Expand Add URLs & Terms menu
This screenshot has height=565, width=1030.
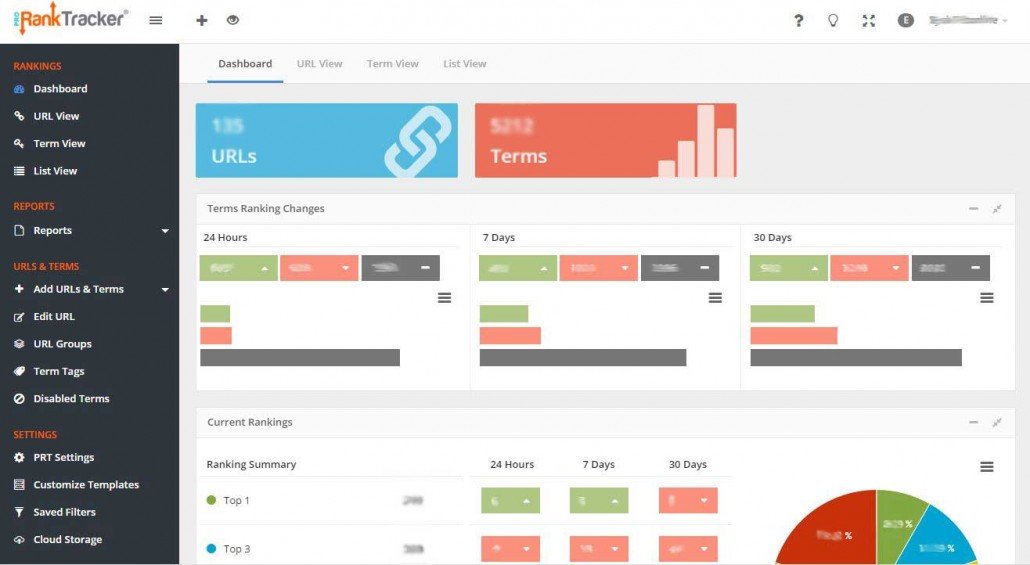click(91, 289)
